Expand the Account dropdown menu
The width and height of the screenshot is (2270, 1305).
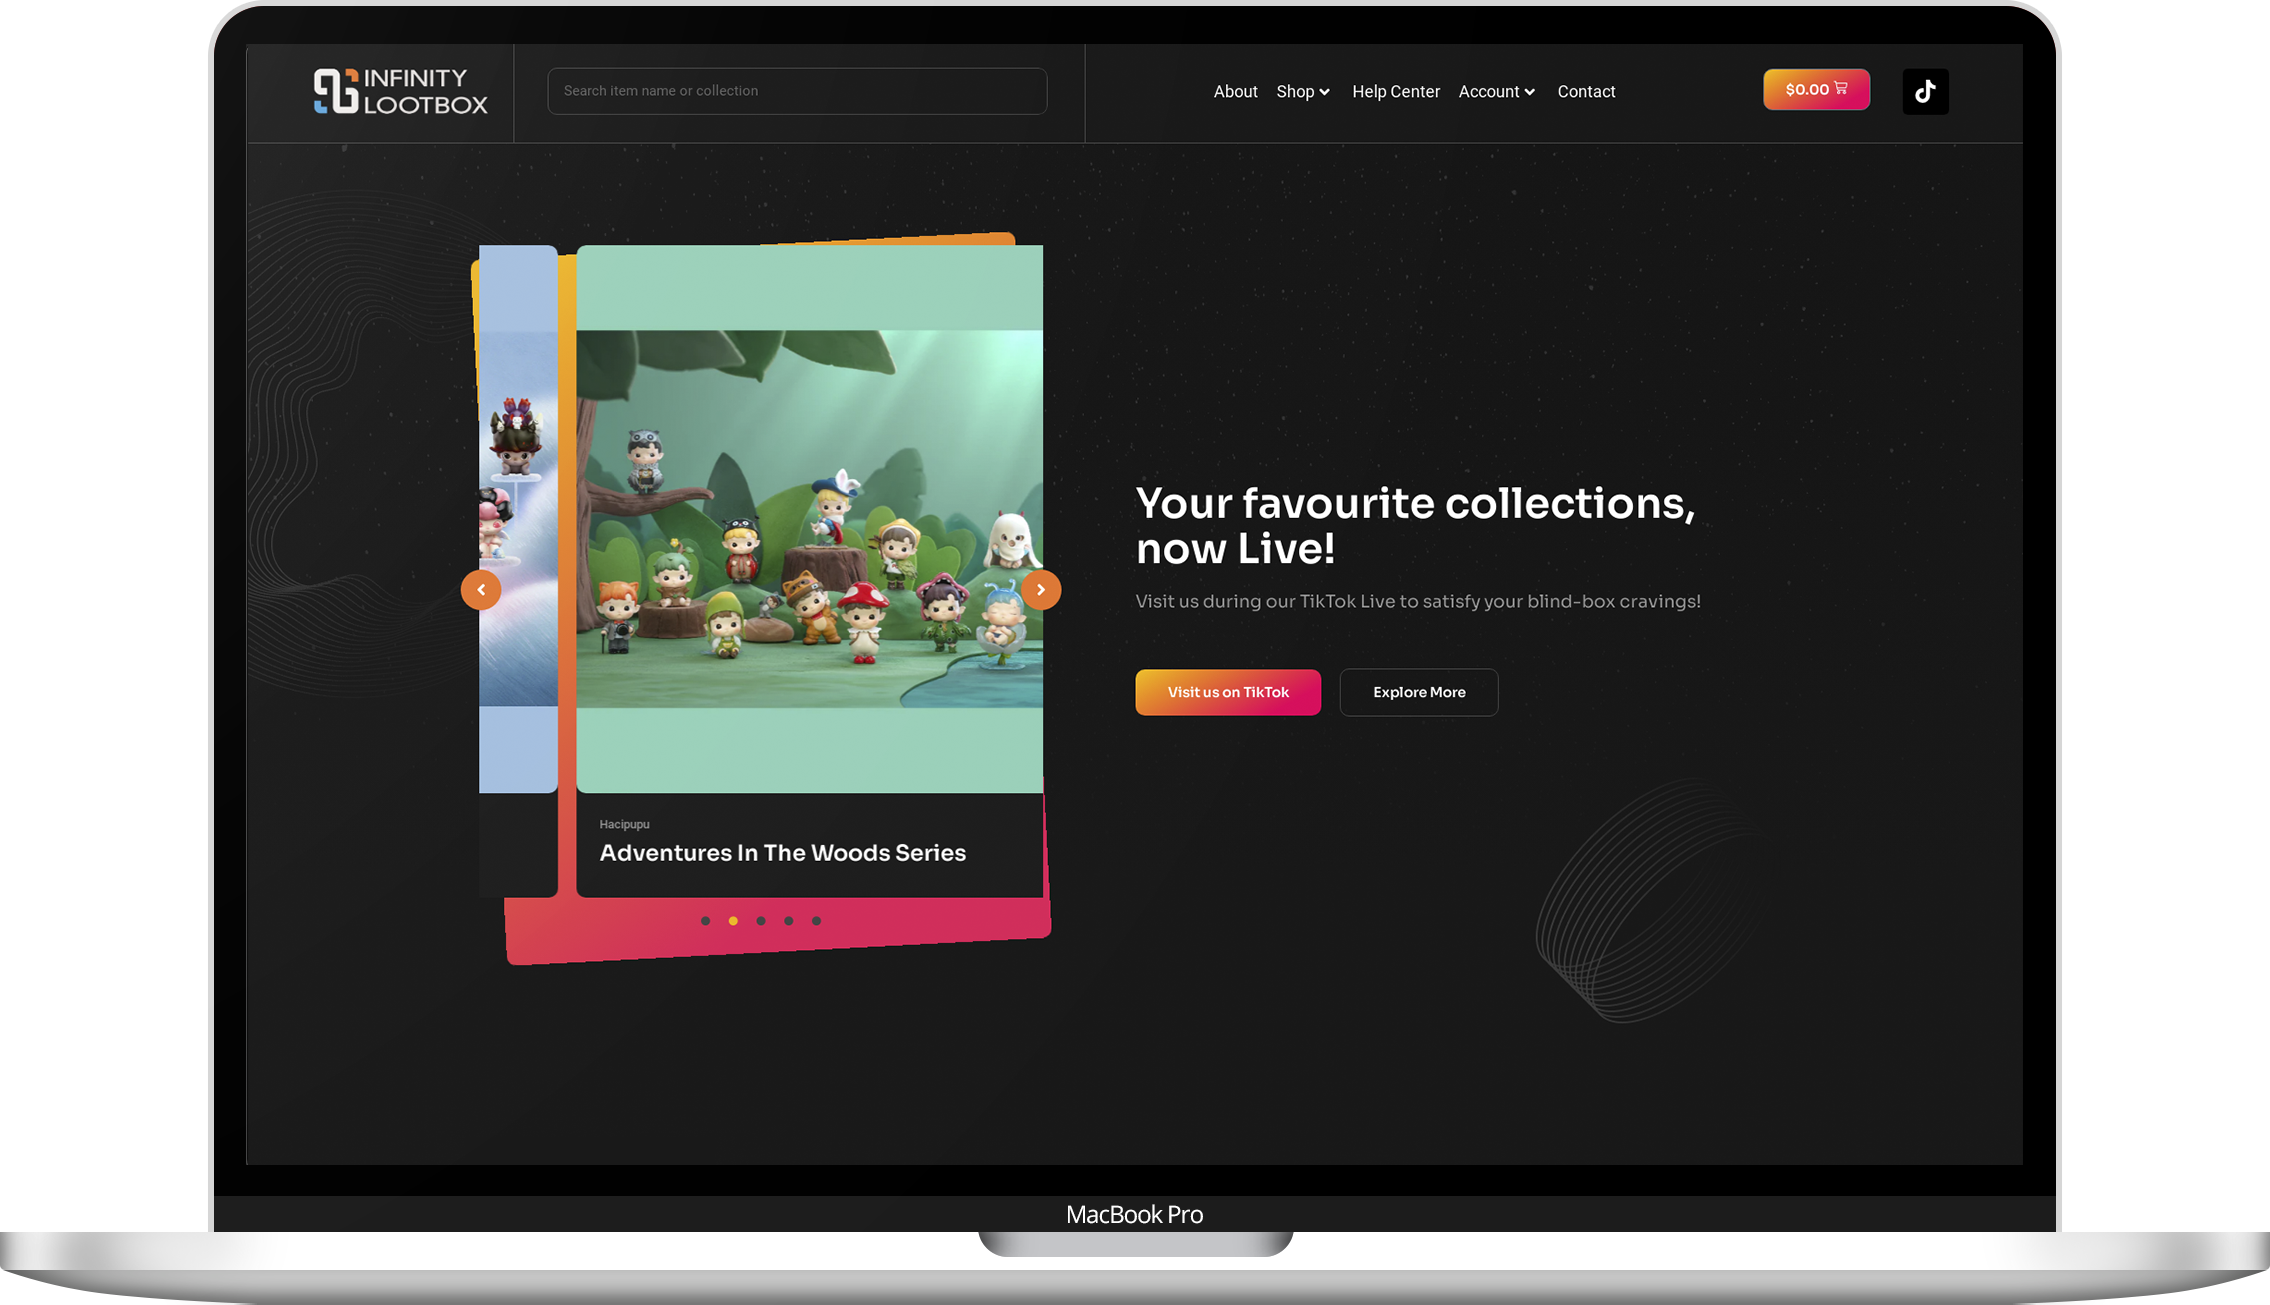click(x=1496, y=91)
